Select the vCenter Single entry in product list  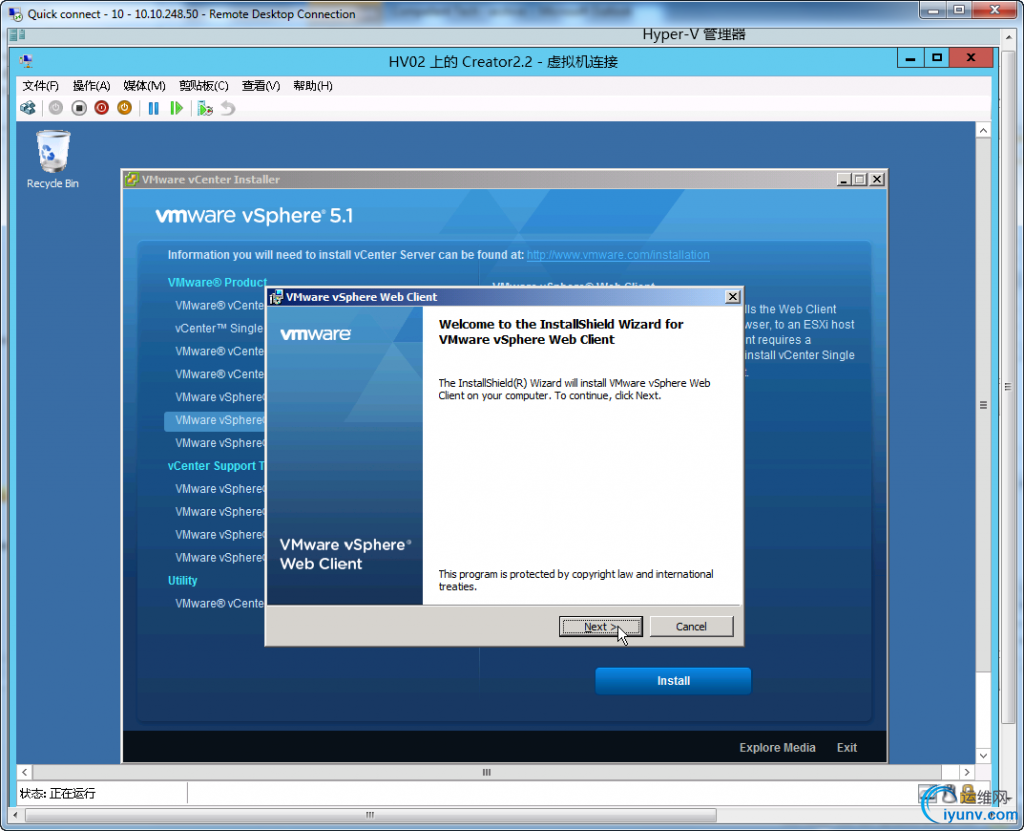tap(219, 328)
